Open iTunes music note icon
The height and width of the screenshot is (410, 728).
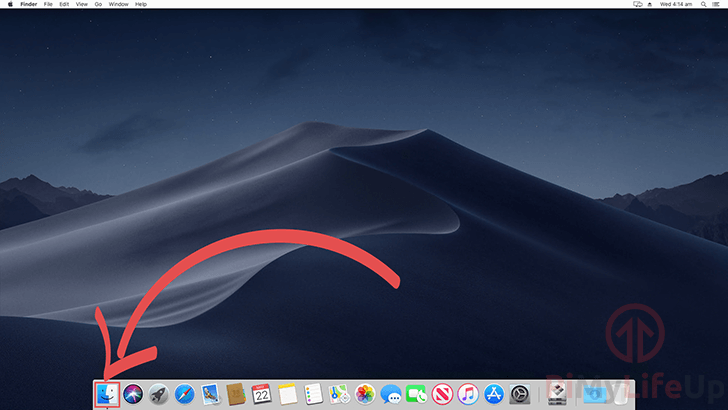coord(468,395)
